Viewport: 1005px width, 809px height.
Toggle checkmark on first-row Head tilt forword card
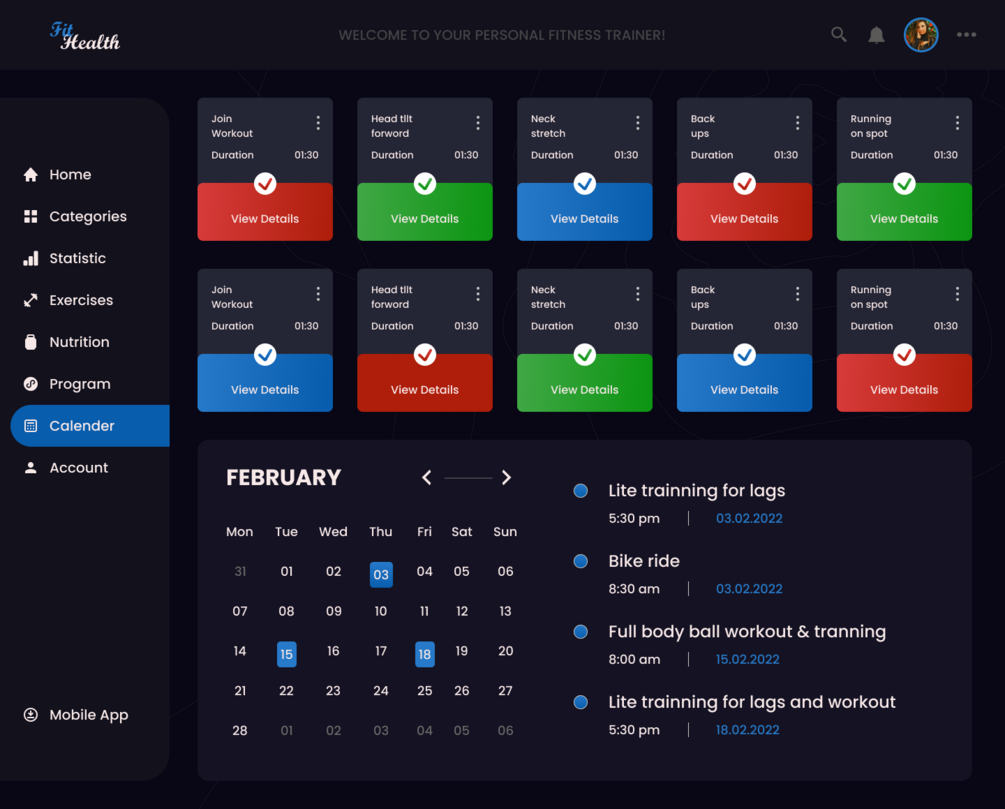(425, 184)
